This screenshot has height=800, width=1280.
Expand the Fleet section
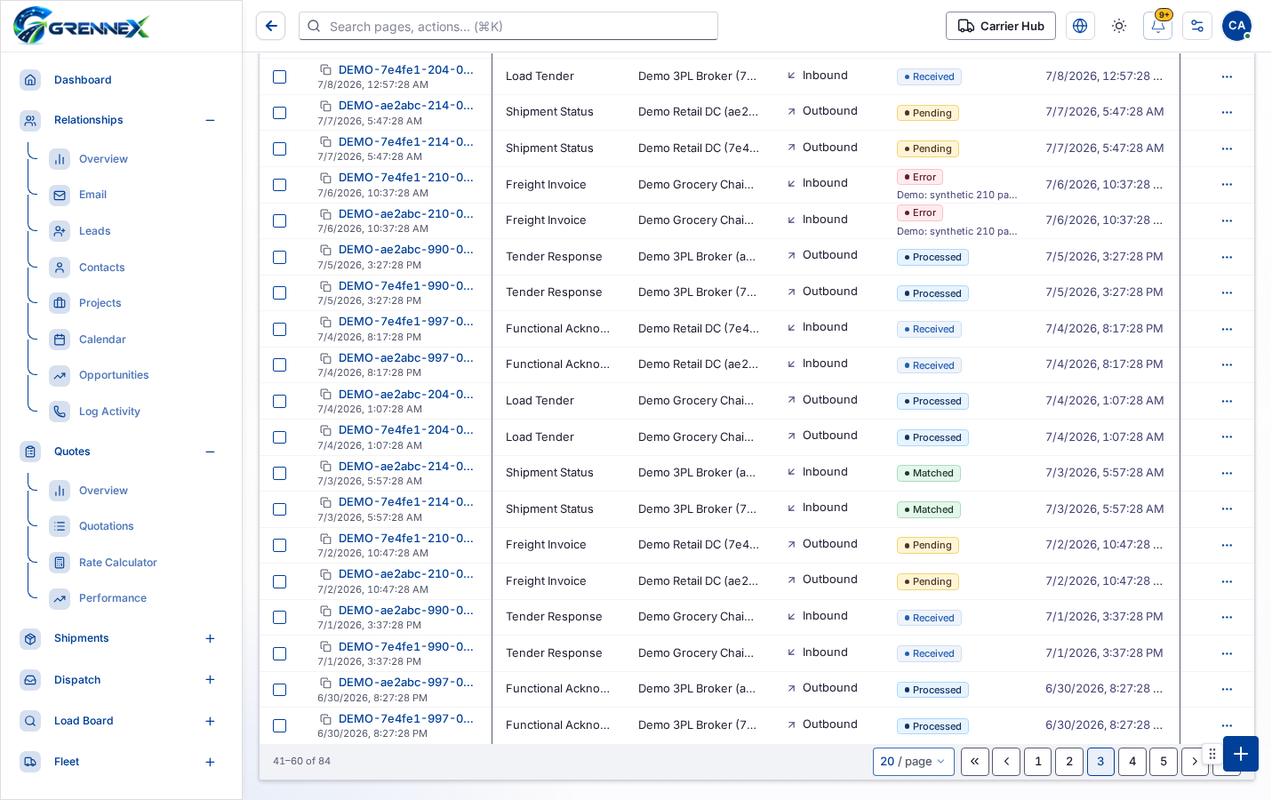pyautogui.click(x=210, y=762)
